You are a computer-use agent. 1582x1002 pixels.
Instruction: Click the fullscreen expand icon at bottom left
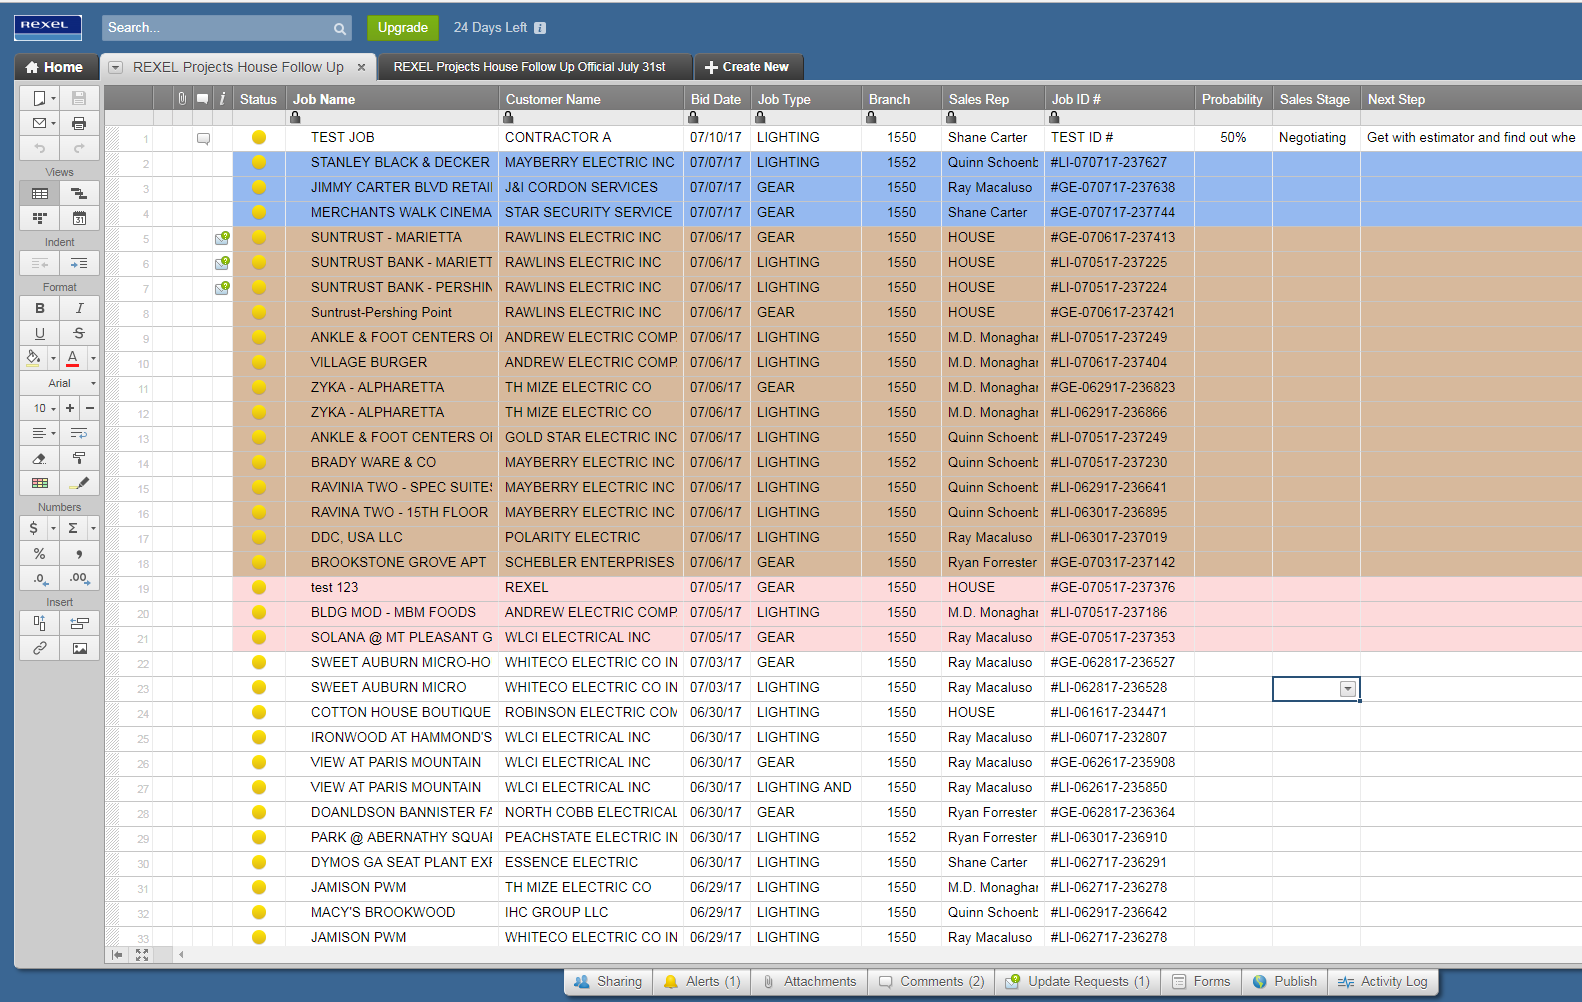pyautogui.click(x=142, y=955)
